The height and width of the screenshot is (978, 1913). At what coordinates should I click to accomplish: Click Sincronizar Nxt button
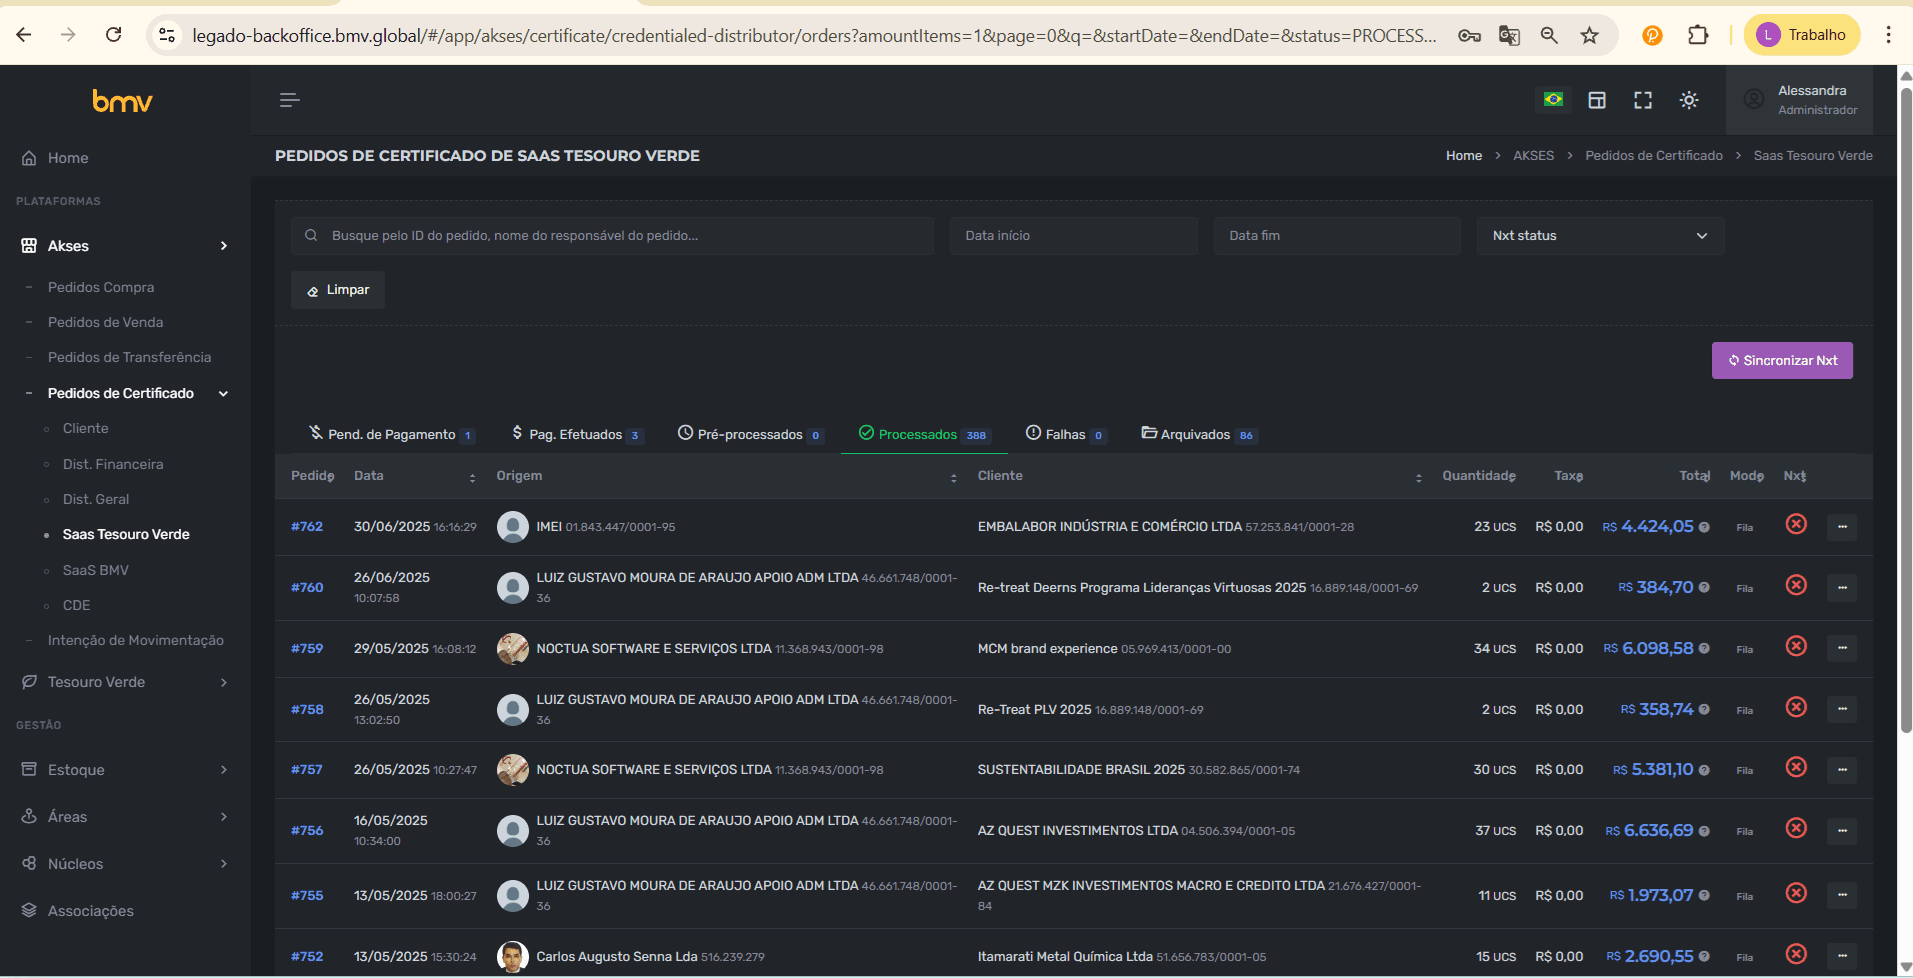click(x=1782, y=361)
